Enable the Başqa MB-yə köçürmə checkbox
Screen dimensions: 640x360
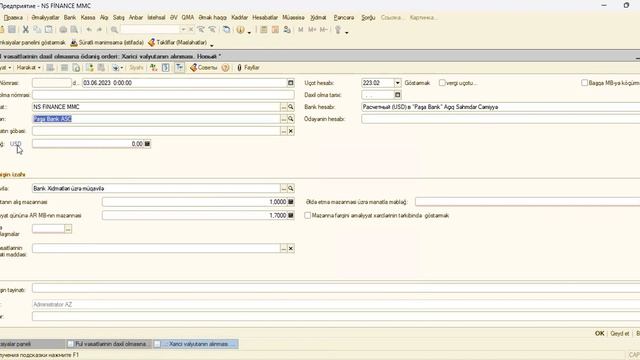[584, 83]
